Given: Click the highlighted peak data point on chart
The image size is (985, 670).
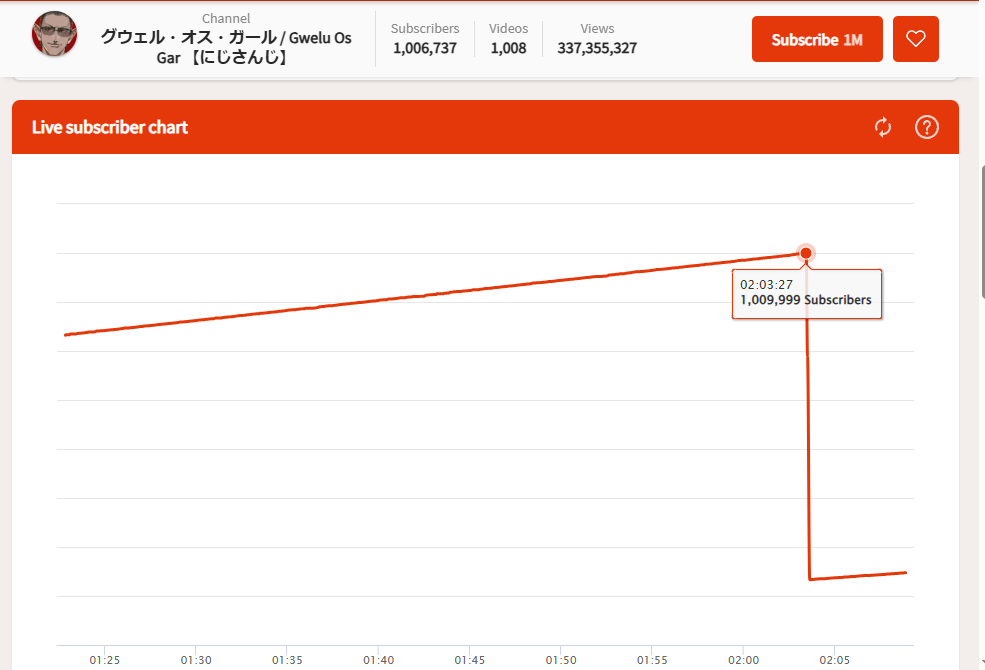Looking at the screenshot, I should pos(806,253).
